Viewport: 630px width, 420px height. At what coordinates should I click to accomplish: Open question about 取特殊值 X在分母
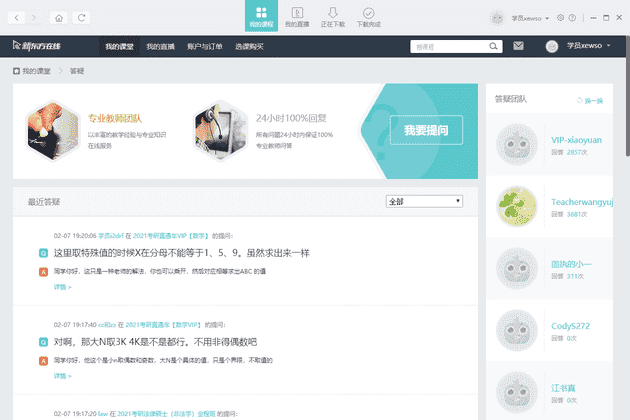pyautogui.click(x=182, y=253)
